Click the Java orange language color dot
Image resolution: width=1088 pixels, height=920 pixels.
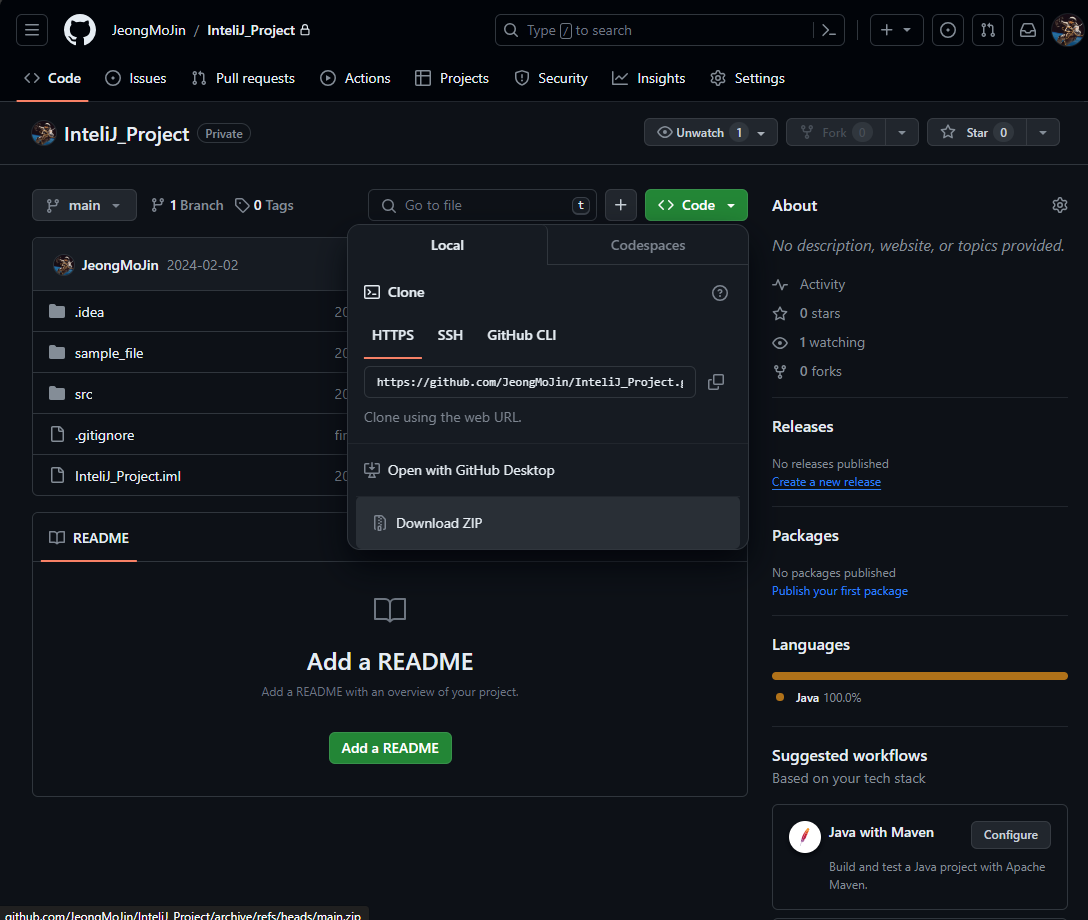780,697
